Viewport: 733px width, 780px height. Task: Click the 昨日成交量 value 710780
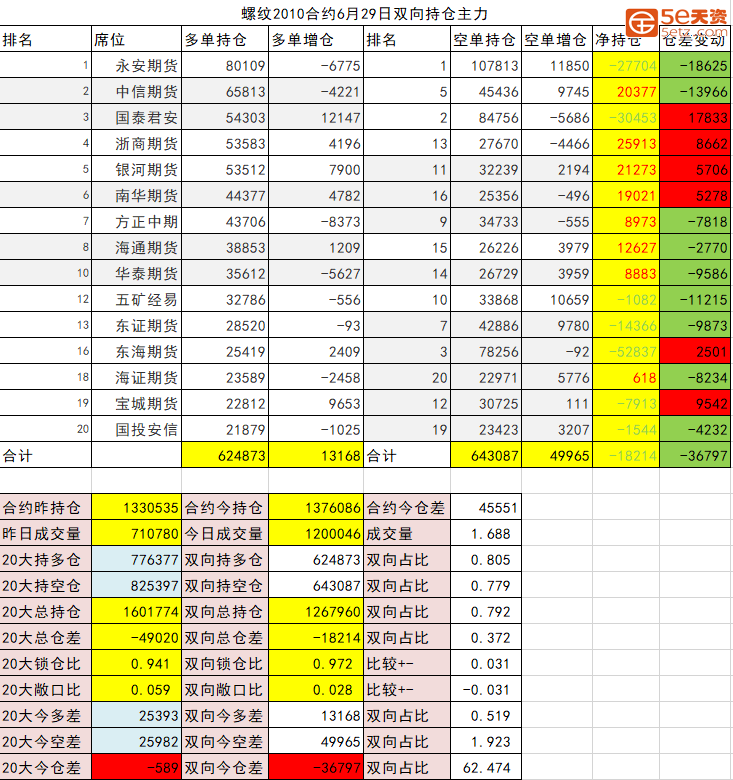136,533
